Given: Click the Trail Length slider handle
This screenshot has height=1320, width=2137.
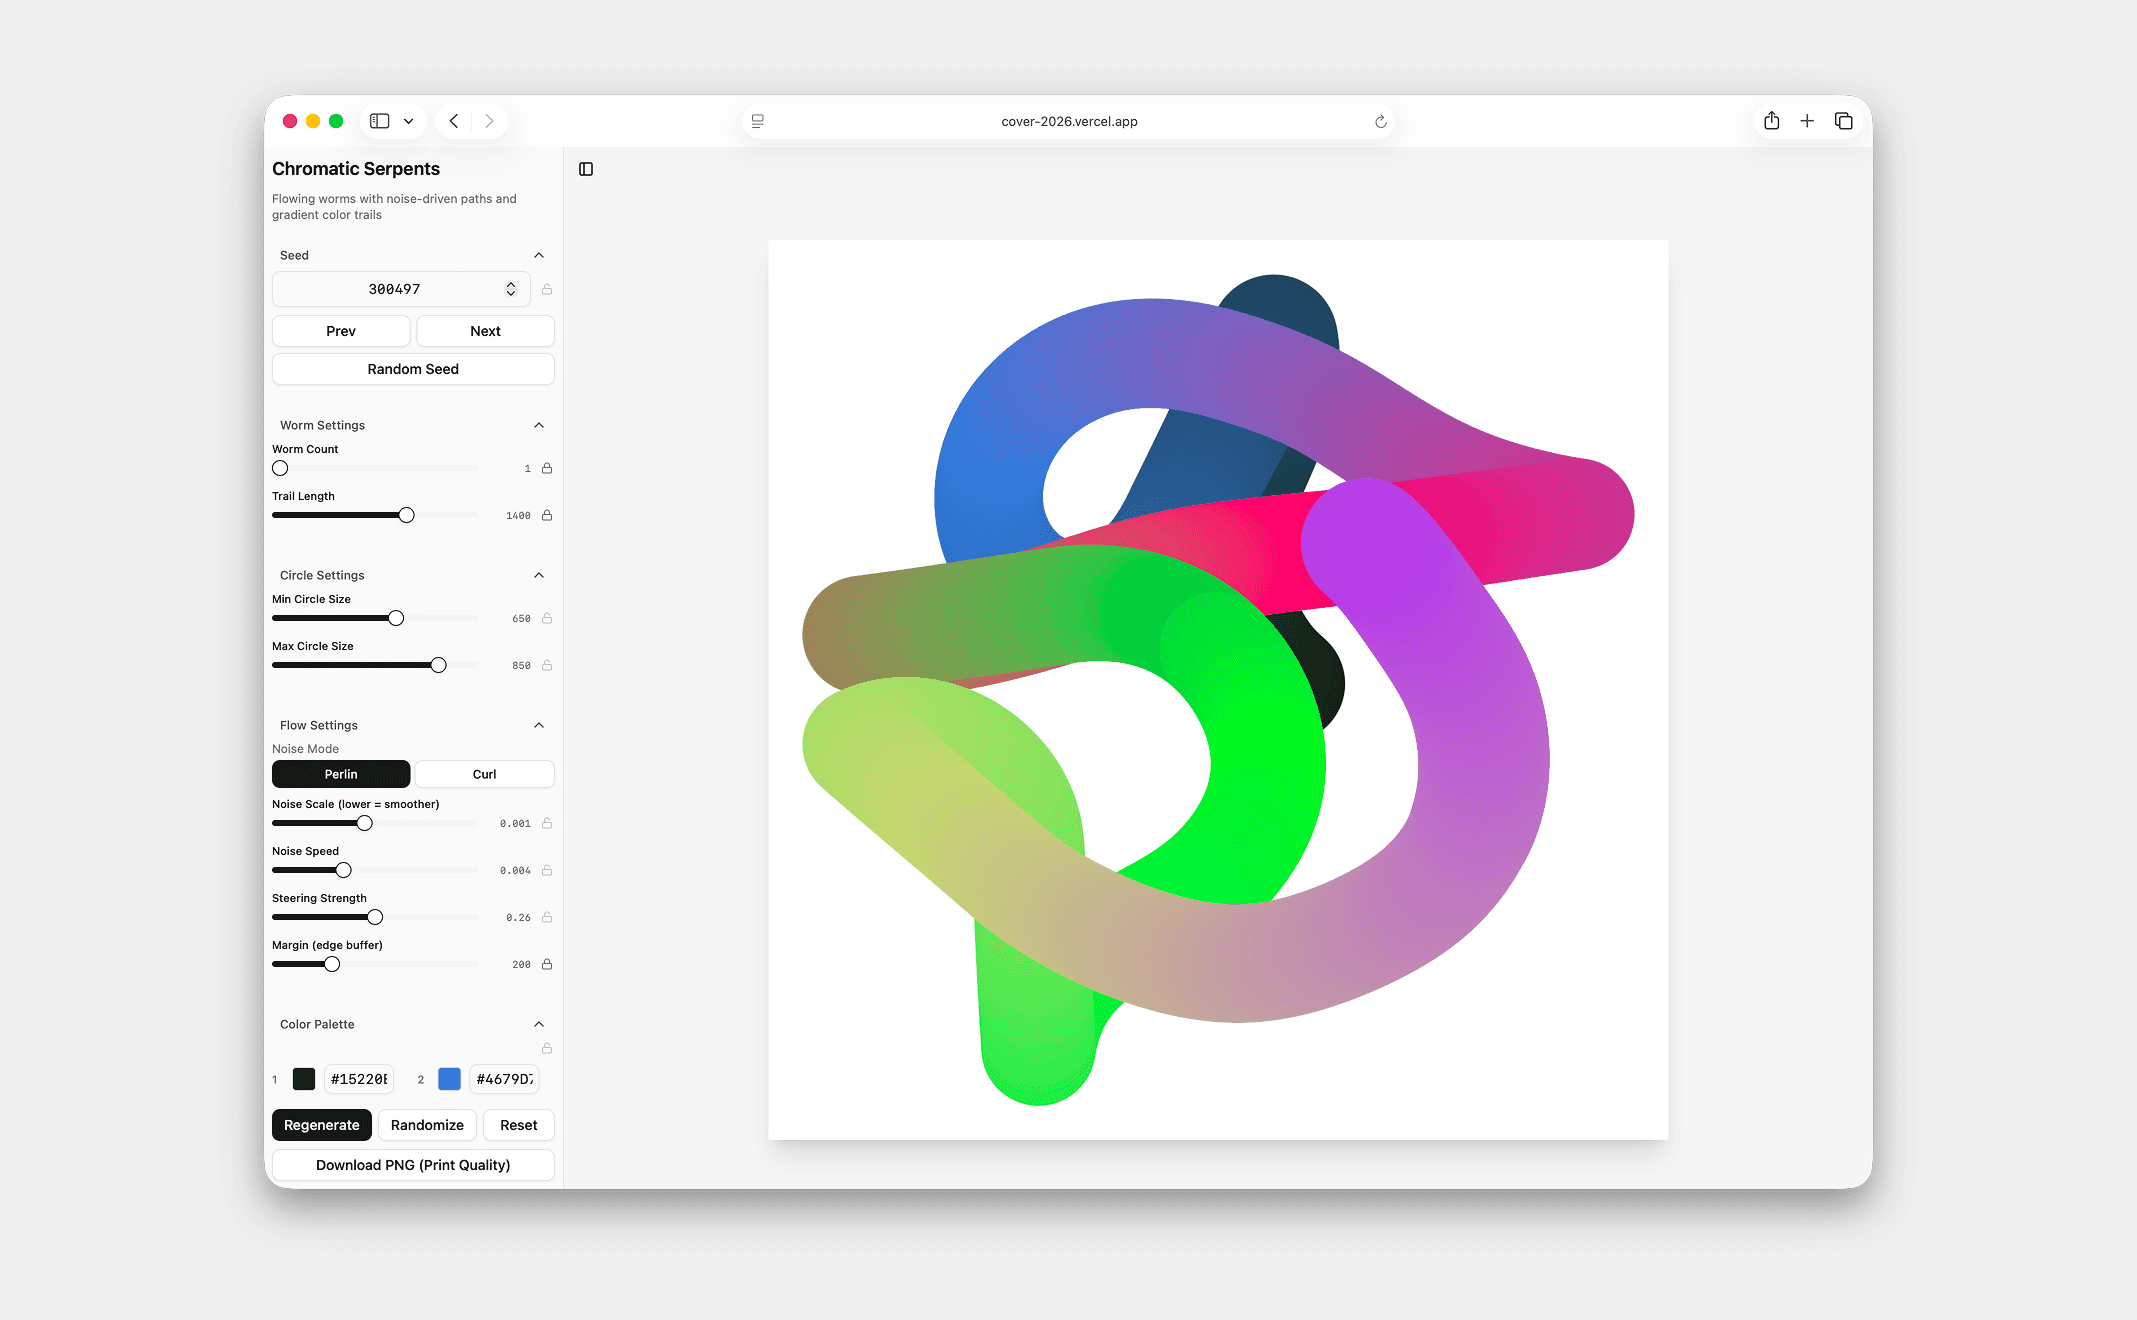Looking at the screenshot, I should pos(406,515).
